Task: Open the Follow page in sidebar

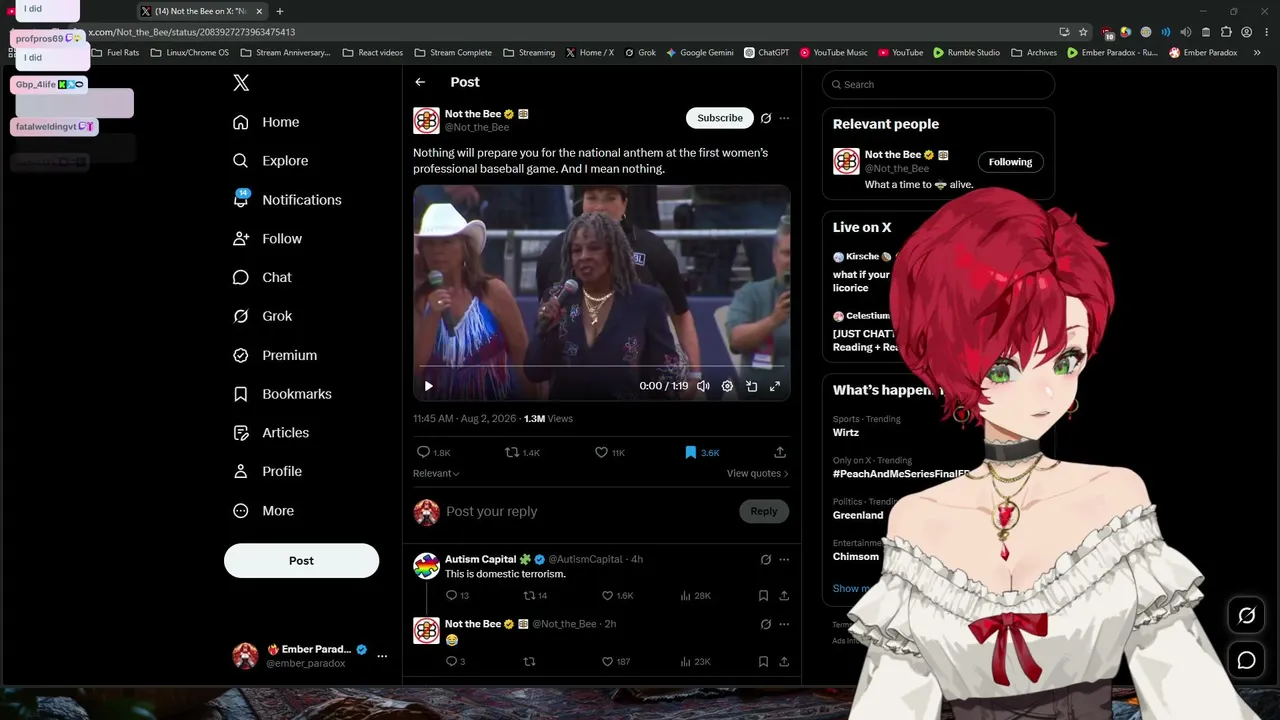Action: (267, 239)
